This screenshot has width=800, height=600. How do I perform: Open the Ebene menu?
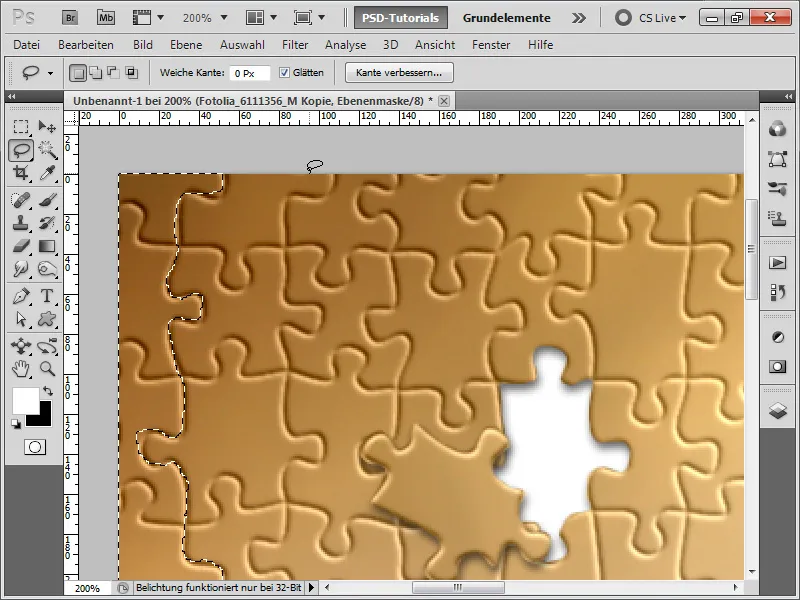(186, 45)
